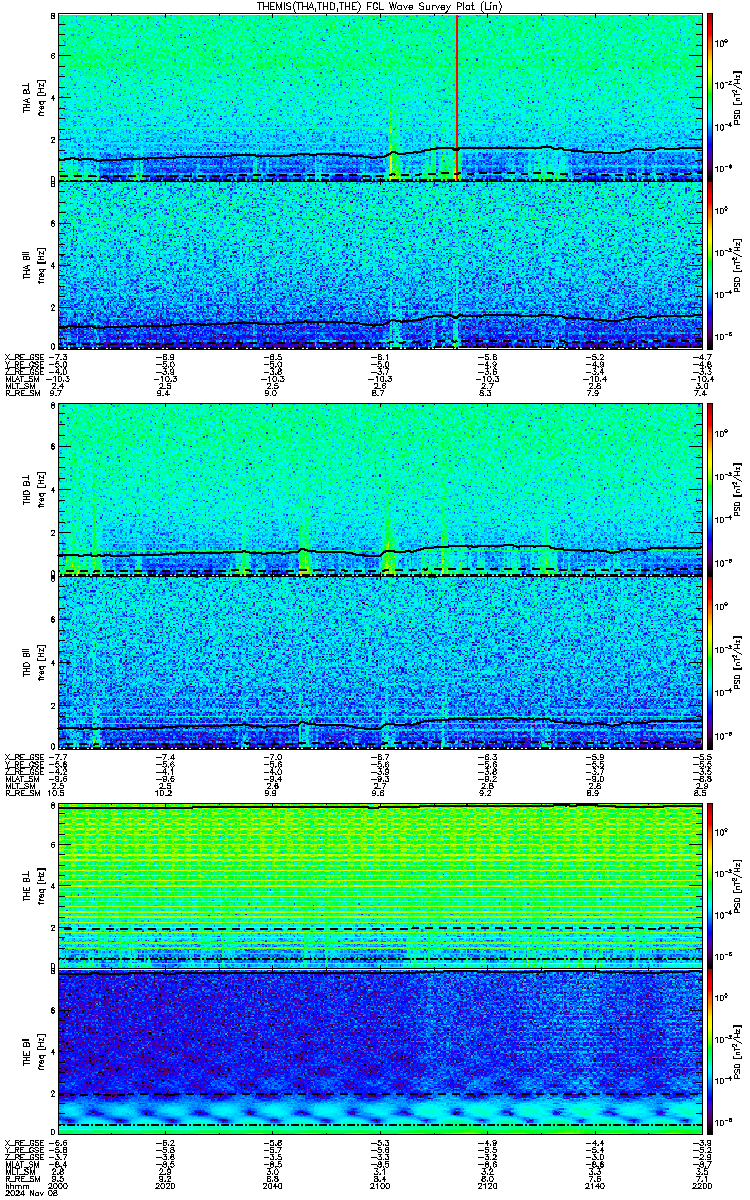Select the THA B⊥ spectrogram panel
This screenshot has width=750, height=1200.
(x=381, y=97)
